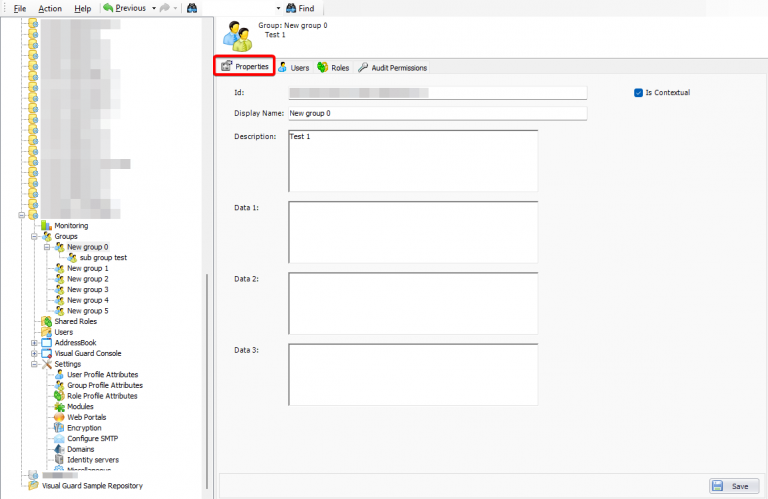
Task: Open the Users folder icon in the tree
Action: (47, 332)
